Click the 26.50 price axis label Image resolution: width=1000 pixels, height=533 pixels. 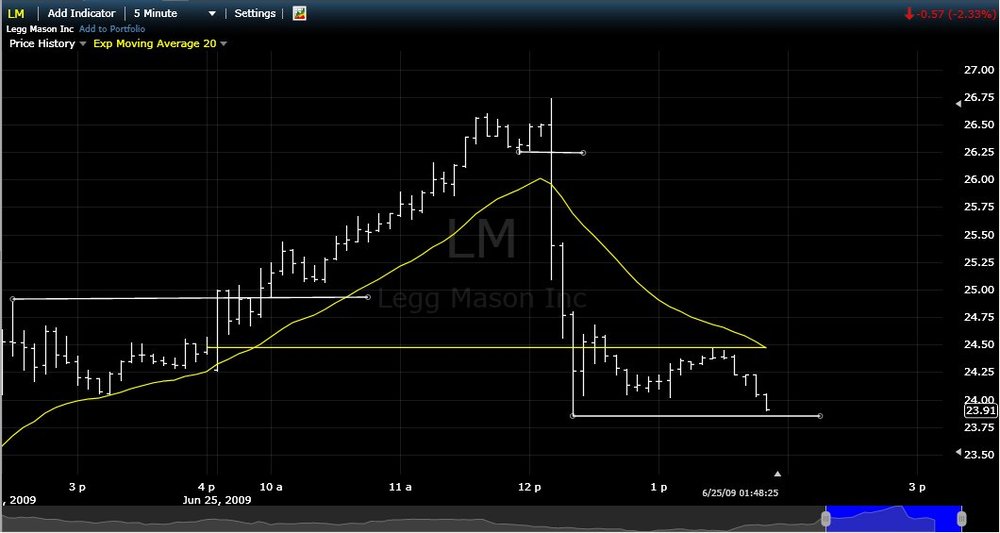coord(980,125)
